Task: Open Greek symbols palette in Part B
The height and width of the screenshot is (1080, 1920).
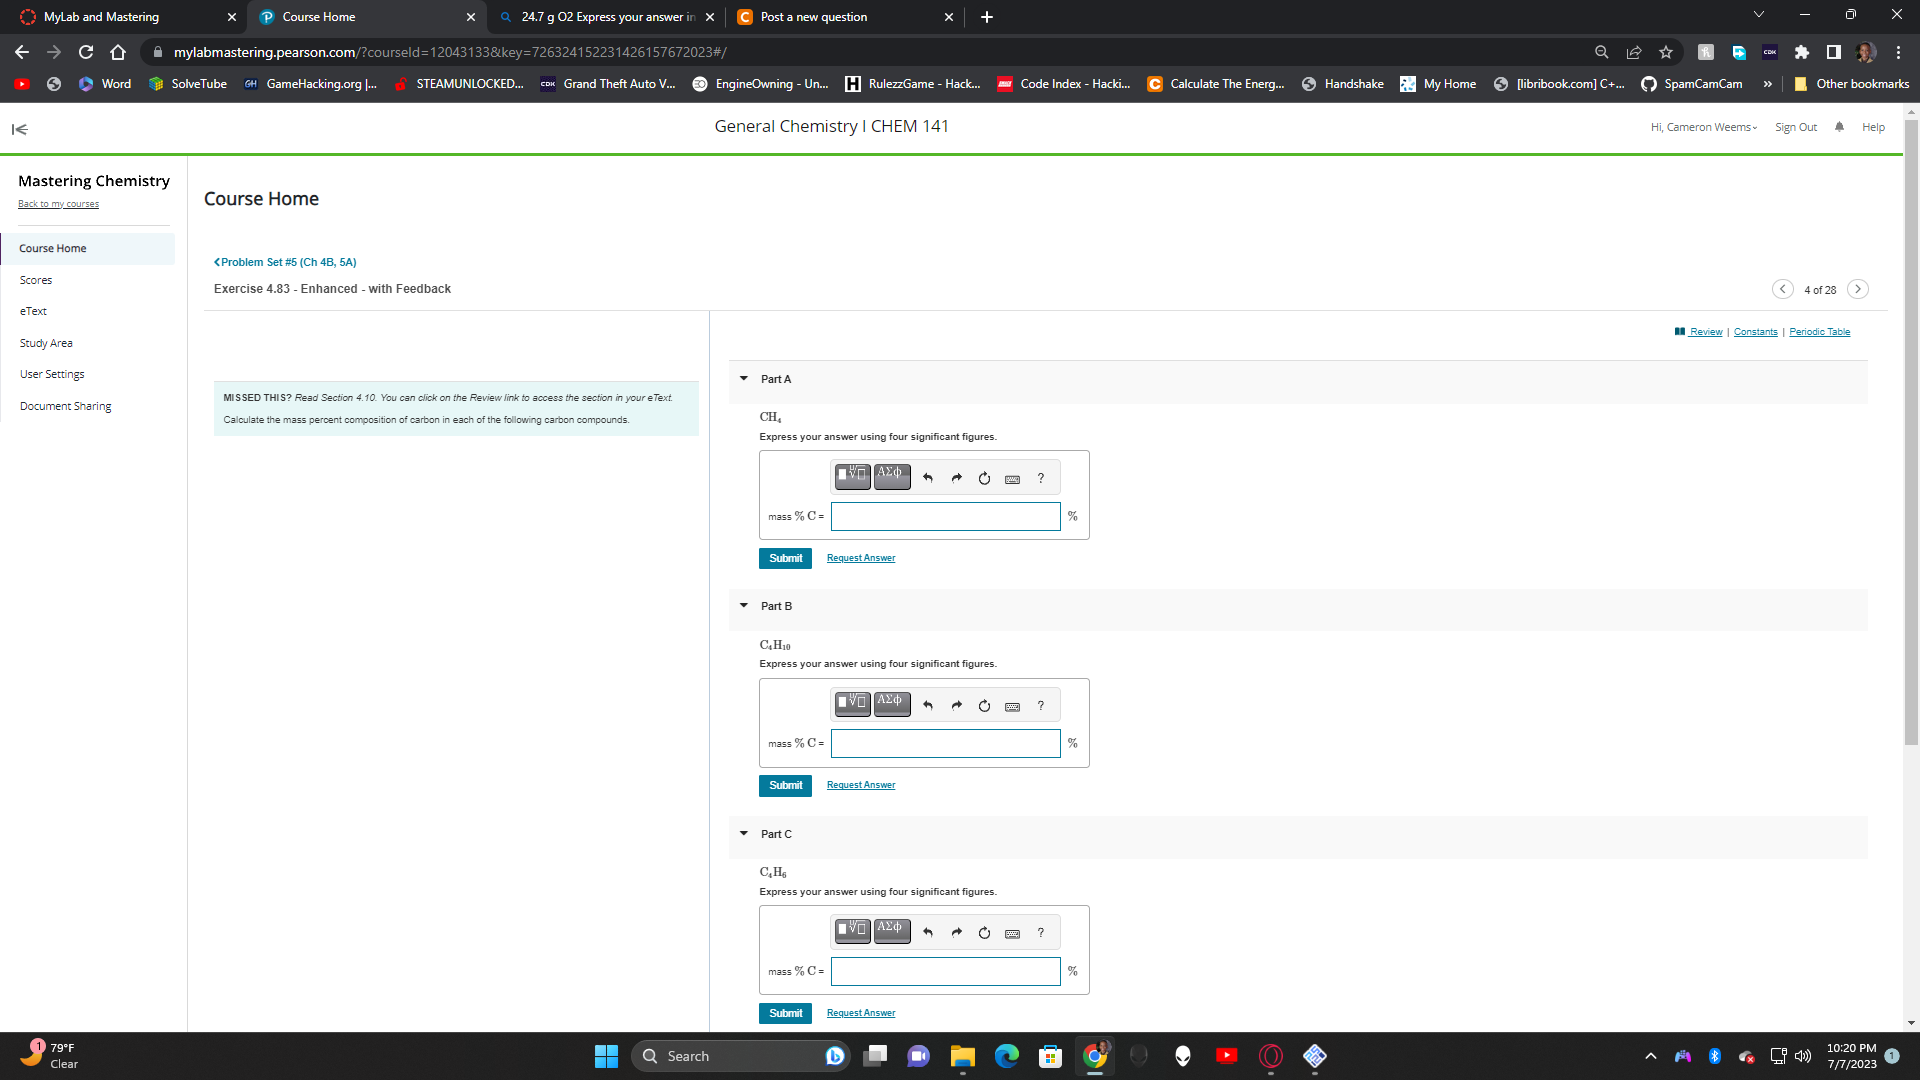Action: point(891,704)
